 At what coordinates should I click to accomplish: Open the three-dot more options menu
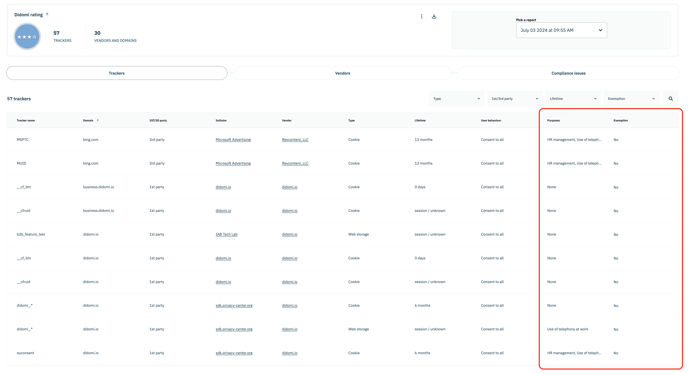click(x=421, y=17)
